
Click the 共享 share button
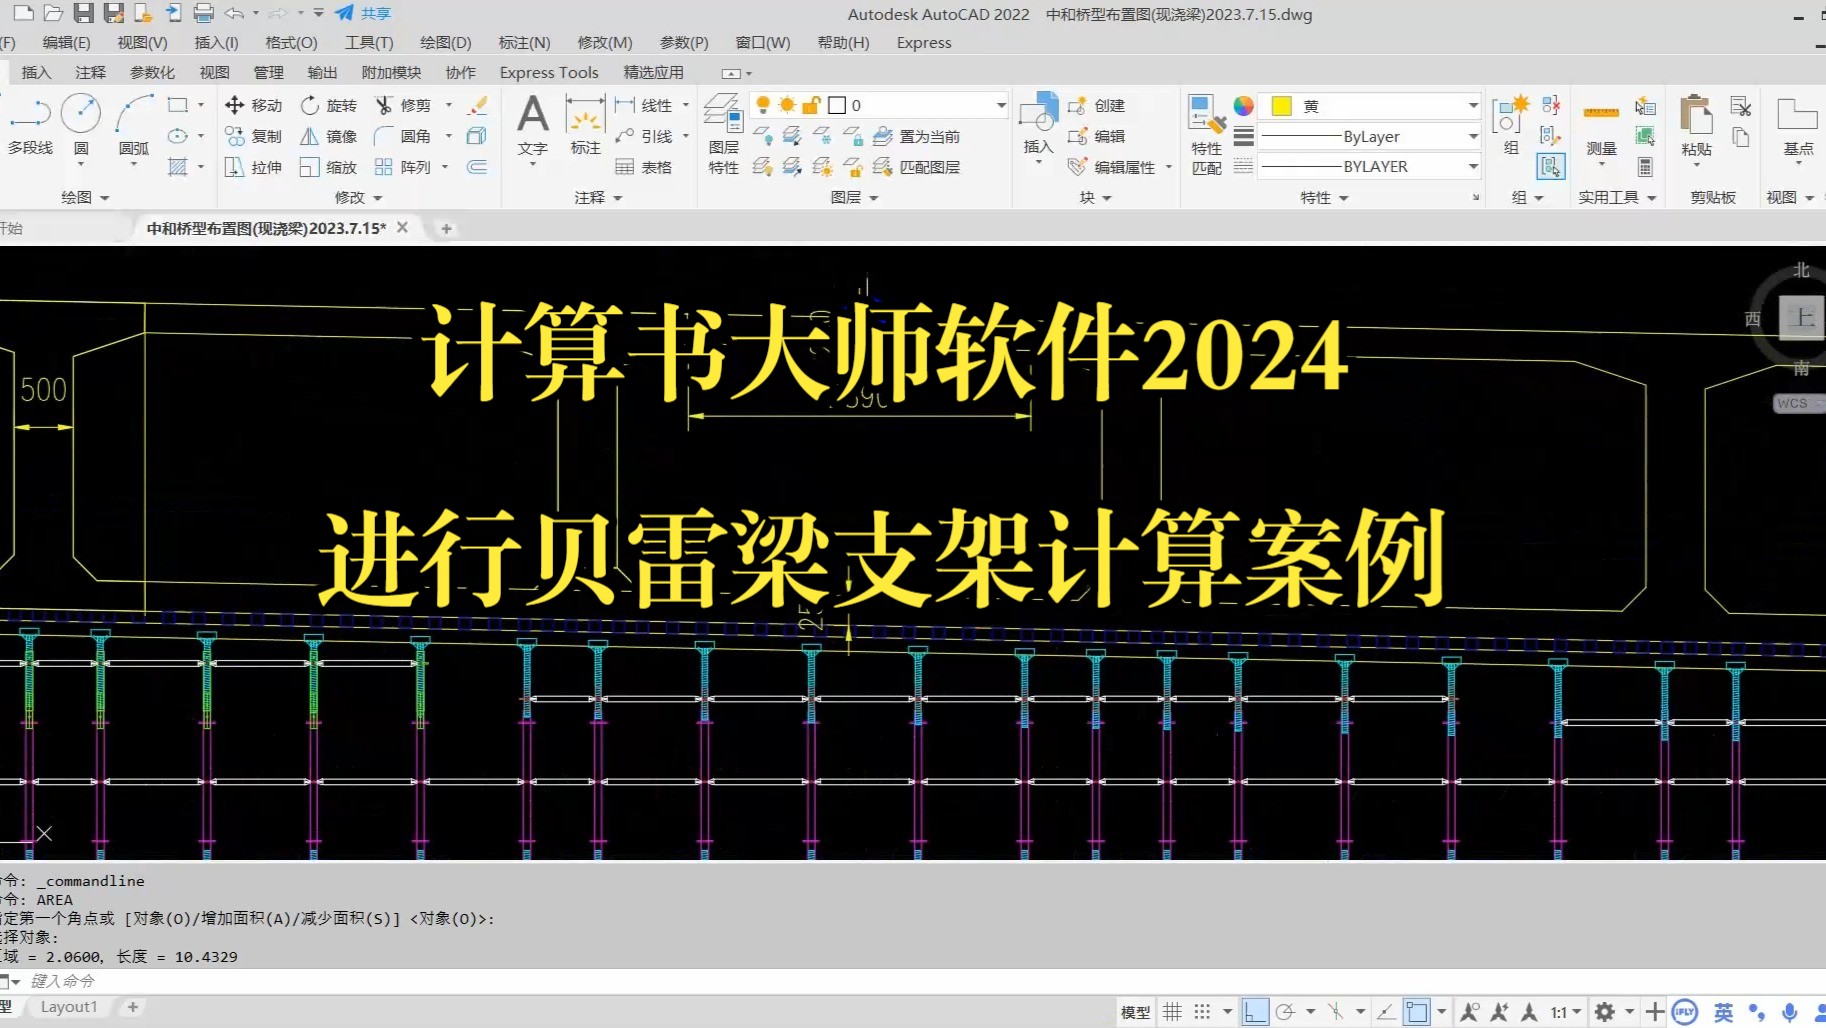pos(363,13)
